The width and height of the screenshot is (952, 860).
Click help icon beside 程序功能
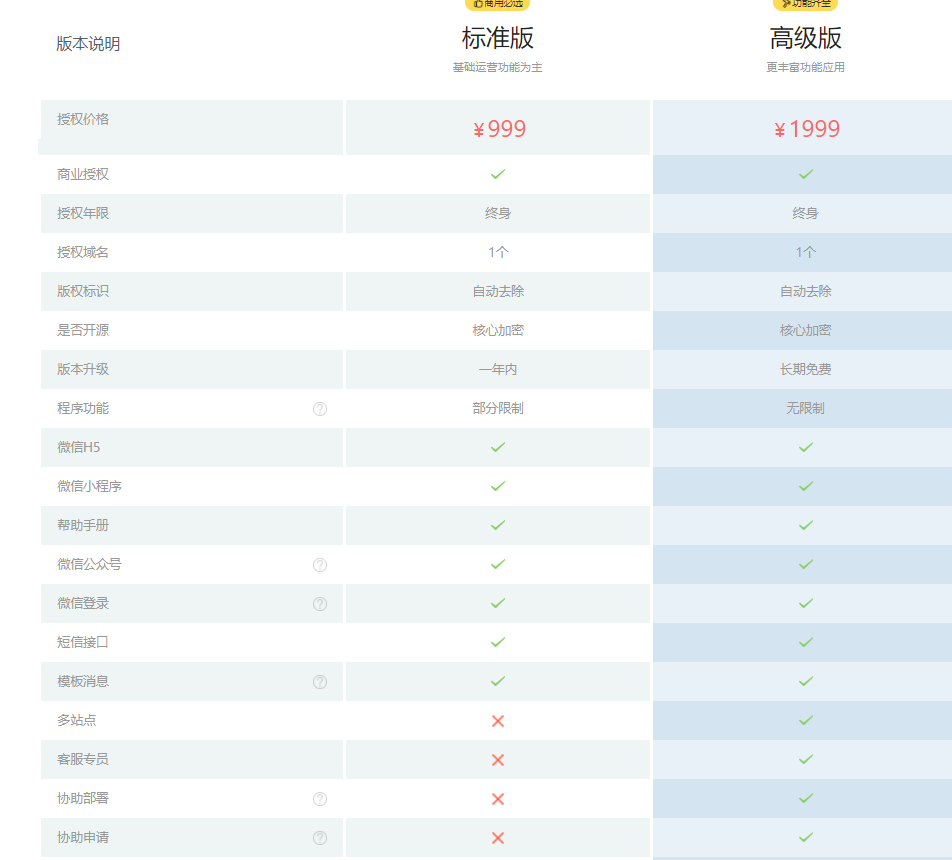tap(320, 409)
